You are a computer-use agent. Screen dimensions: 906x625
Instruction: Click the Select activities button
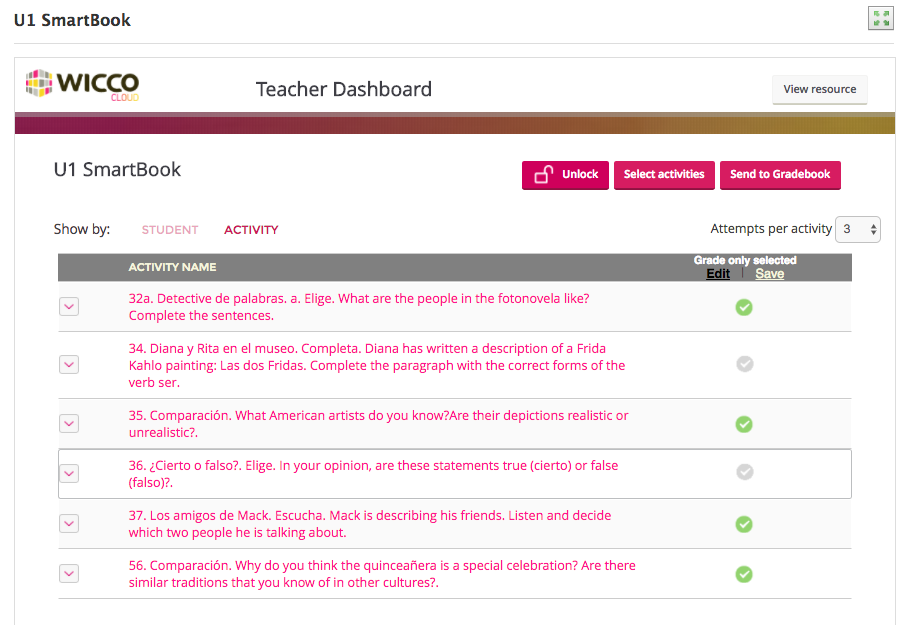pyautogui.click(x=664, y=174)
